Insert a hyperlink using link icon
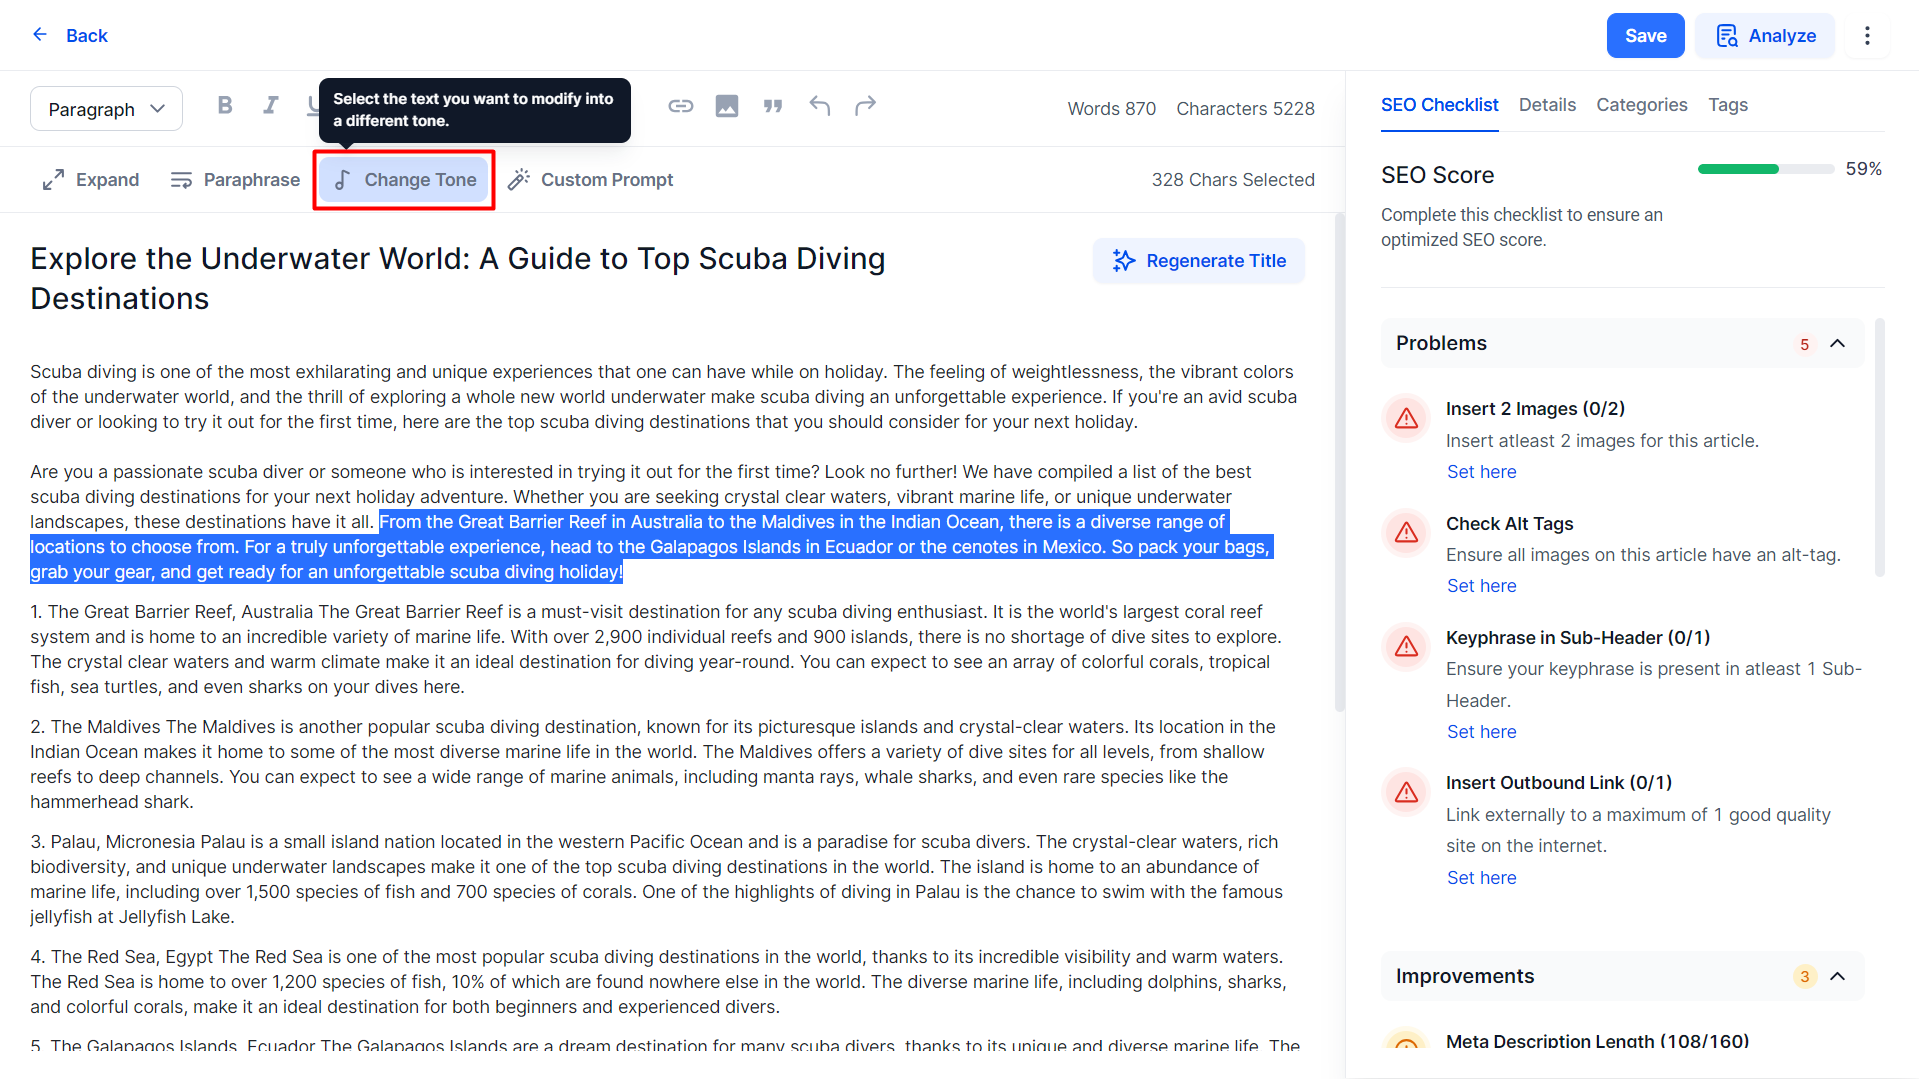The width and height of the screenshot is (1919, 1079). (681, 106)
